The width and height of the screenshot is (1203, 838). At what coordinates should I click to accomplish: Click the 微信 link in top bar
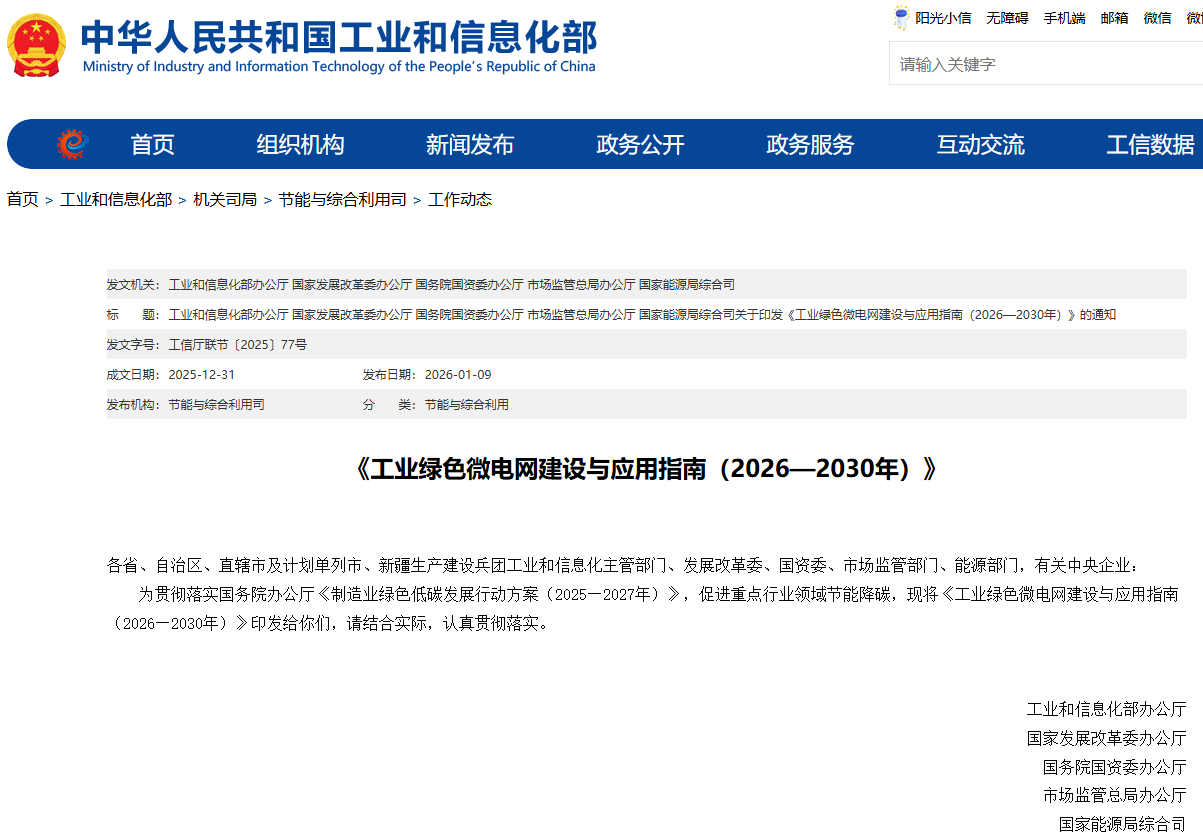click(1157, 18)
